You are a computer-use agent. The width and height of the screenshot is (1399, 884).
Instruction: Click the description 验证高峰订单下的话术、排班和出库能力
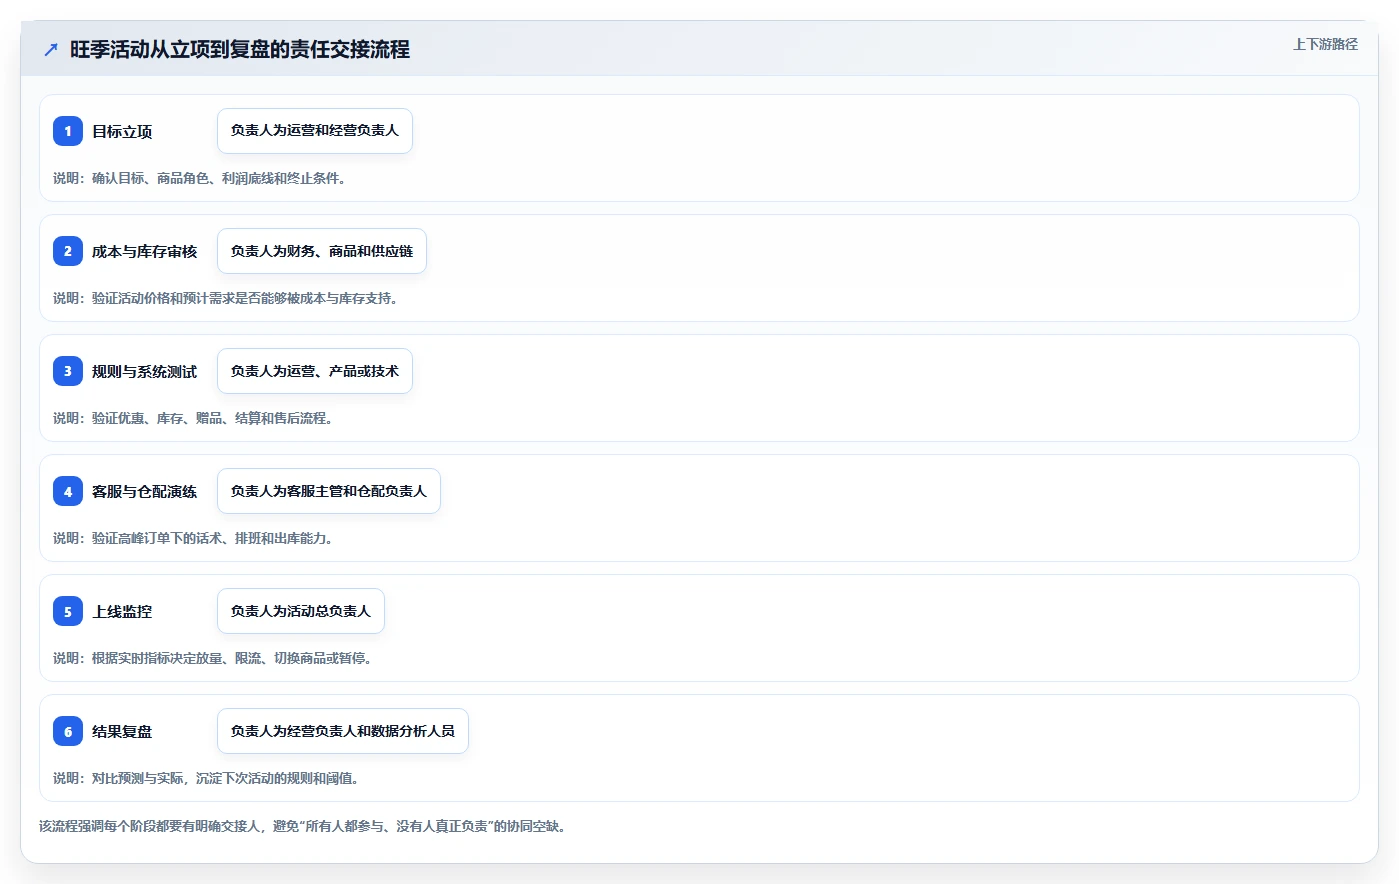pyautogui.click(x=192, y=538)
